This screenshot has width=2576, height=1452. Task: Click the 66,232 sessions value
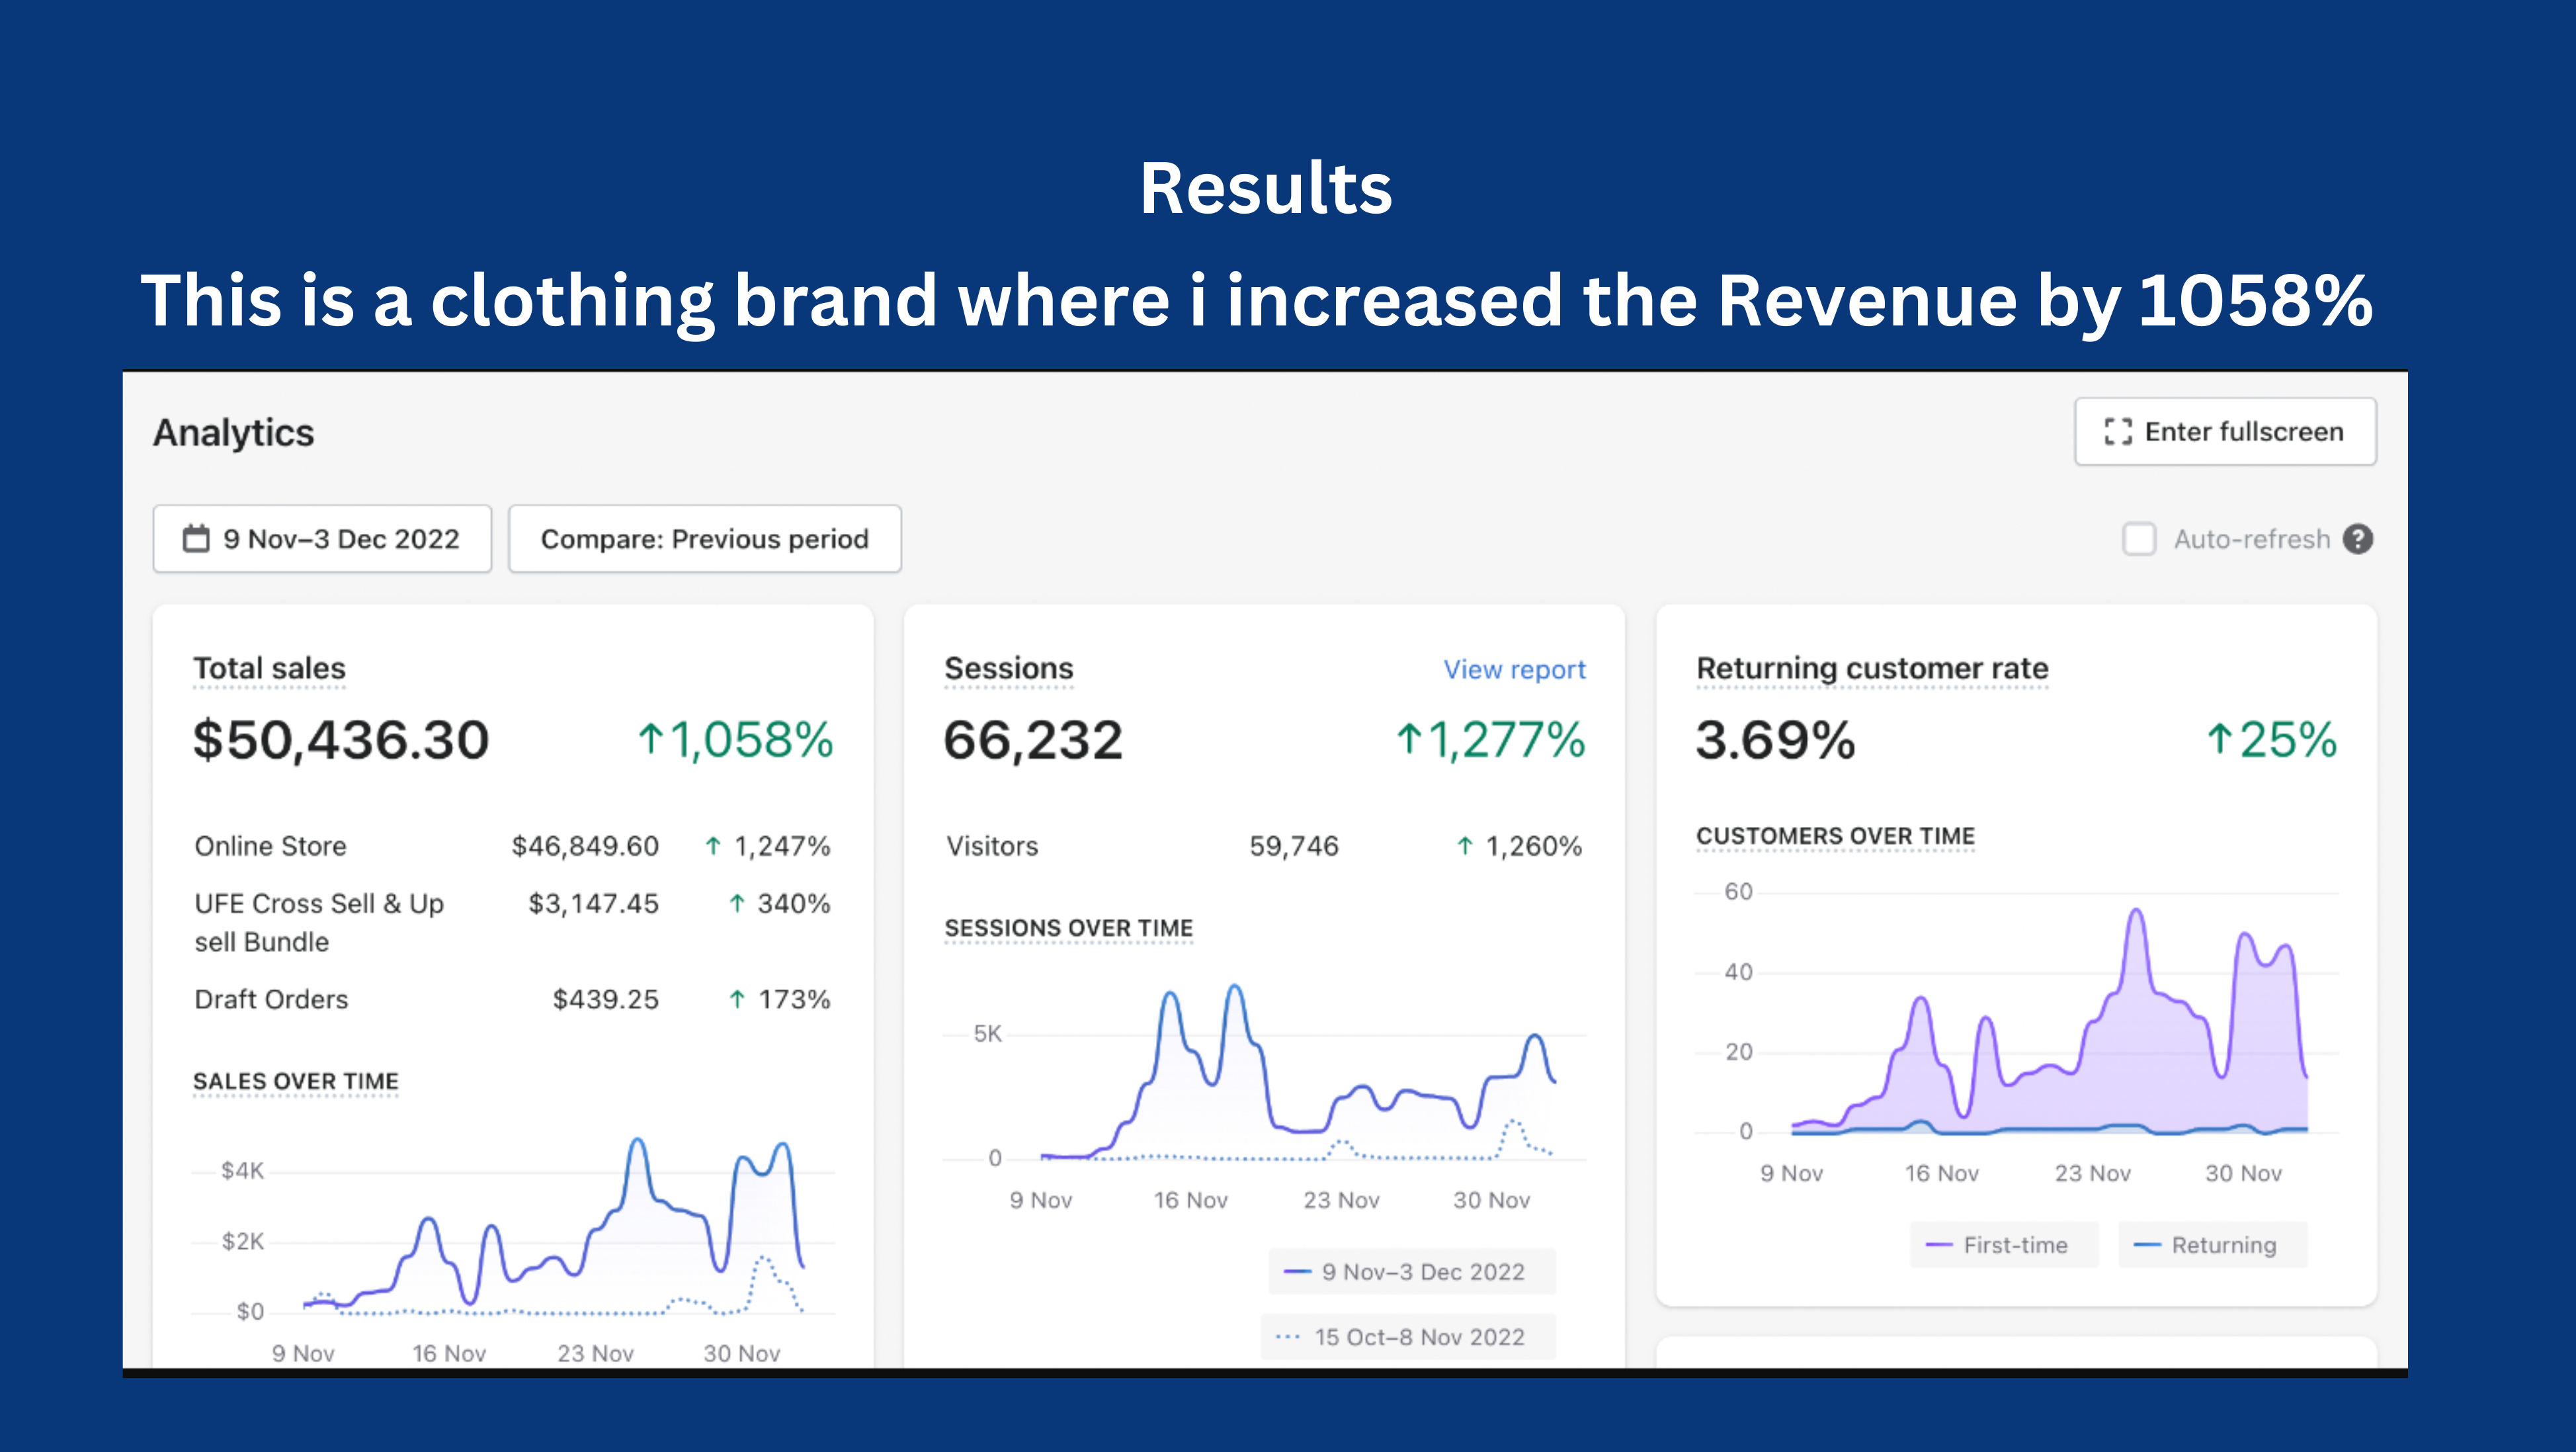pyautogui.click(x=1033, y=740)
